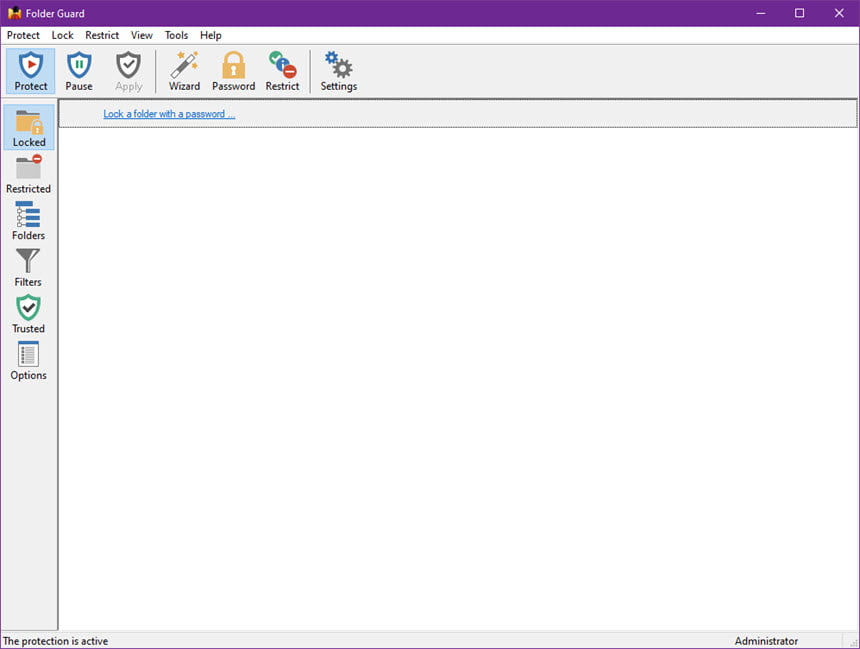
Task: Click the 'Administrator' status bar text
Action: (766, 641)
